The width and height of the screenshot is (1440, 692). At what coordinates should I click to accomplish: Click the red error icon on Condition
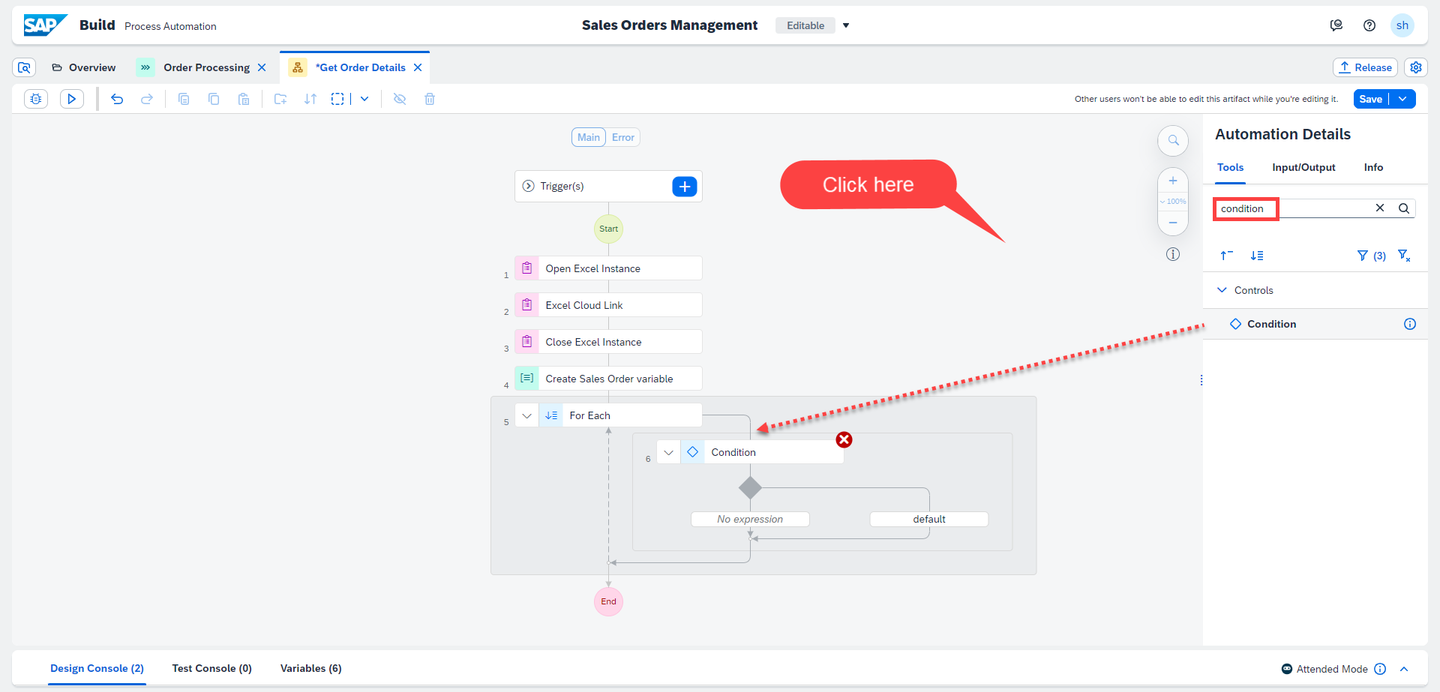click(844, 439)
